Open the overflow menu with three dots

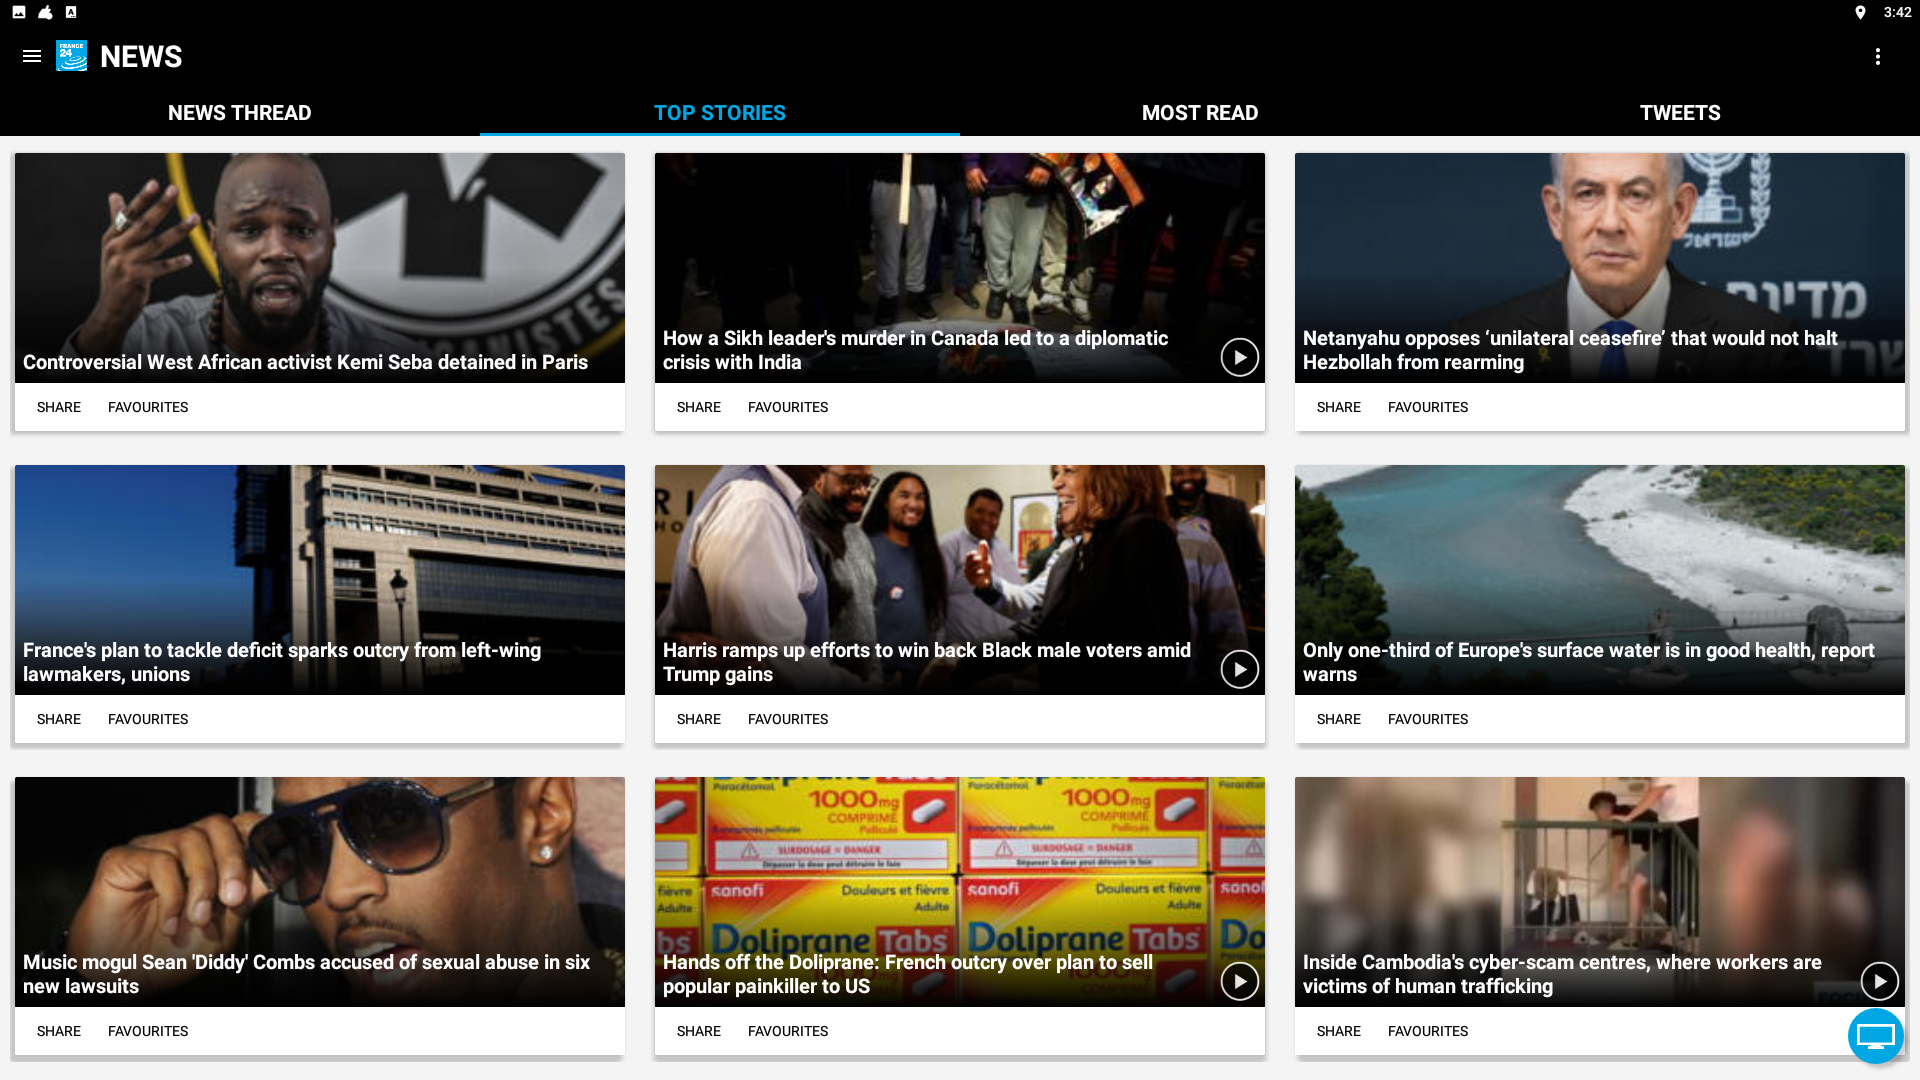click(x=1878, y=57)
